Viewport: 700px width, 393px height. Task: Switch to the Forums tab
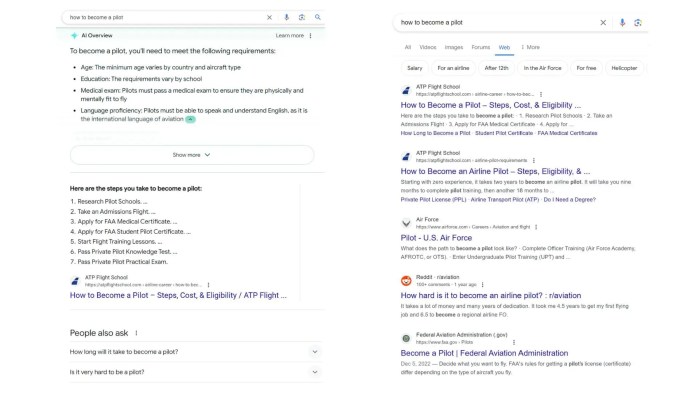tap(481, 47)
